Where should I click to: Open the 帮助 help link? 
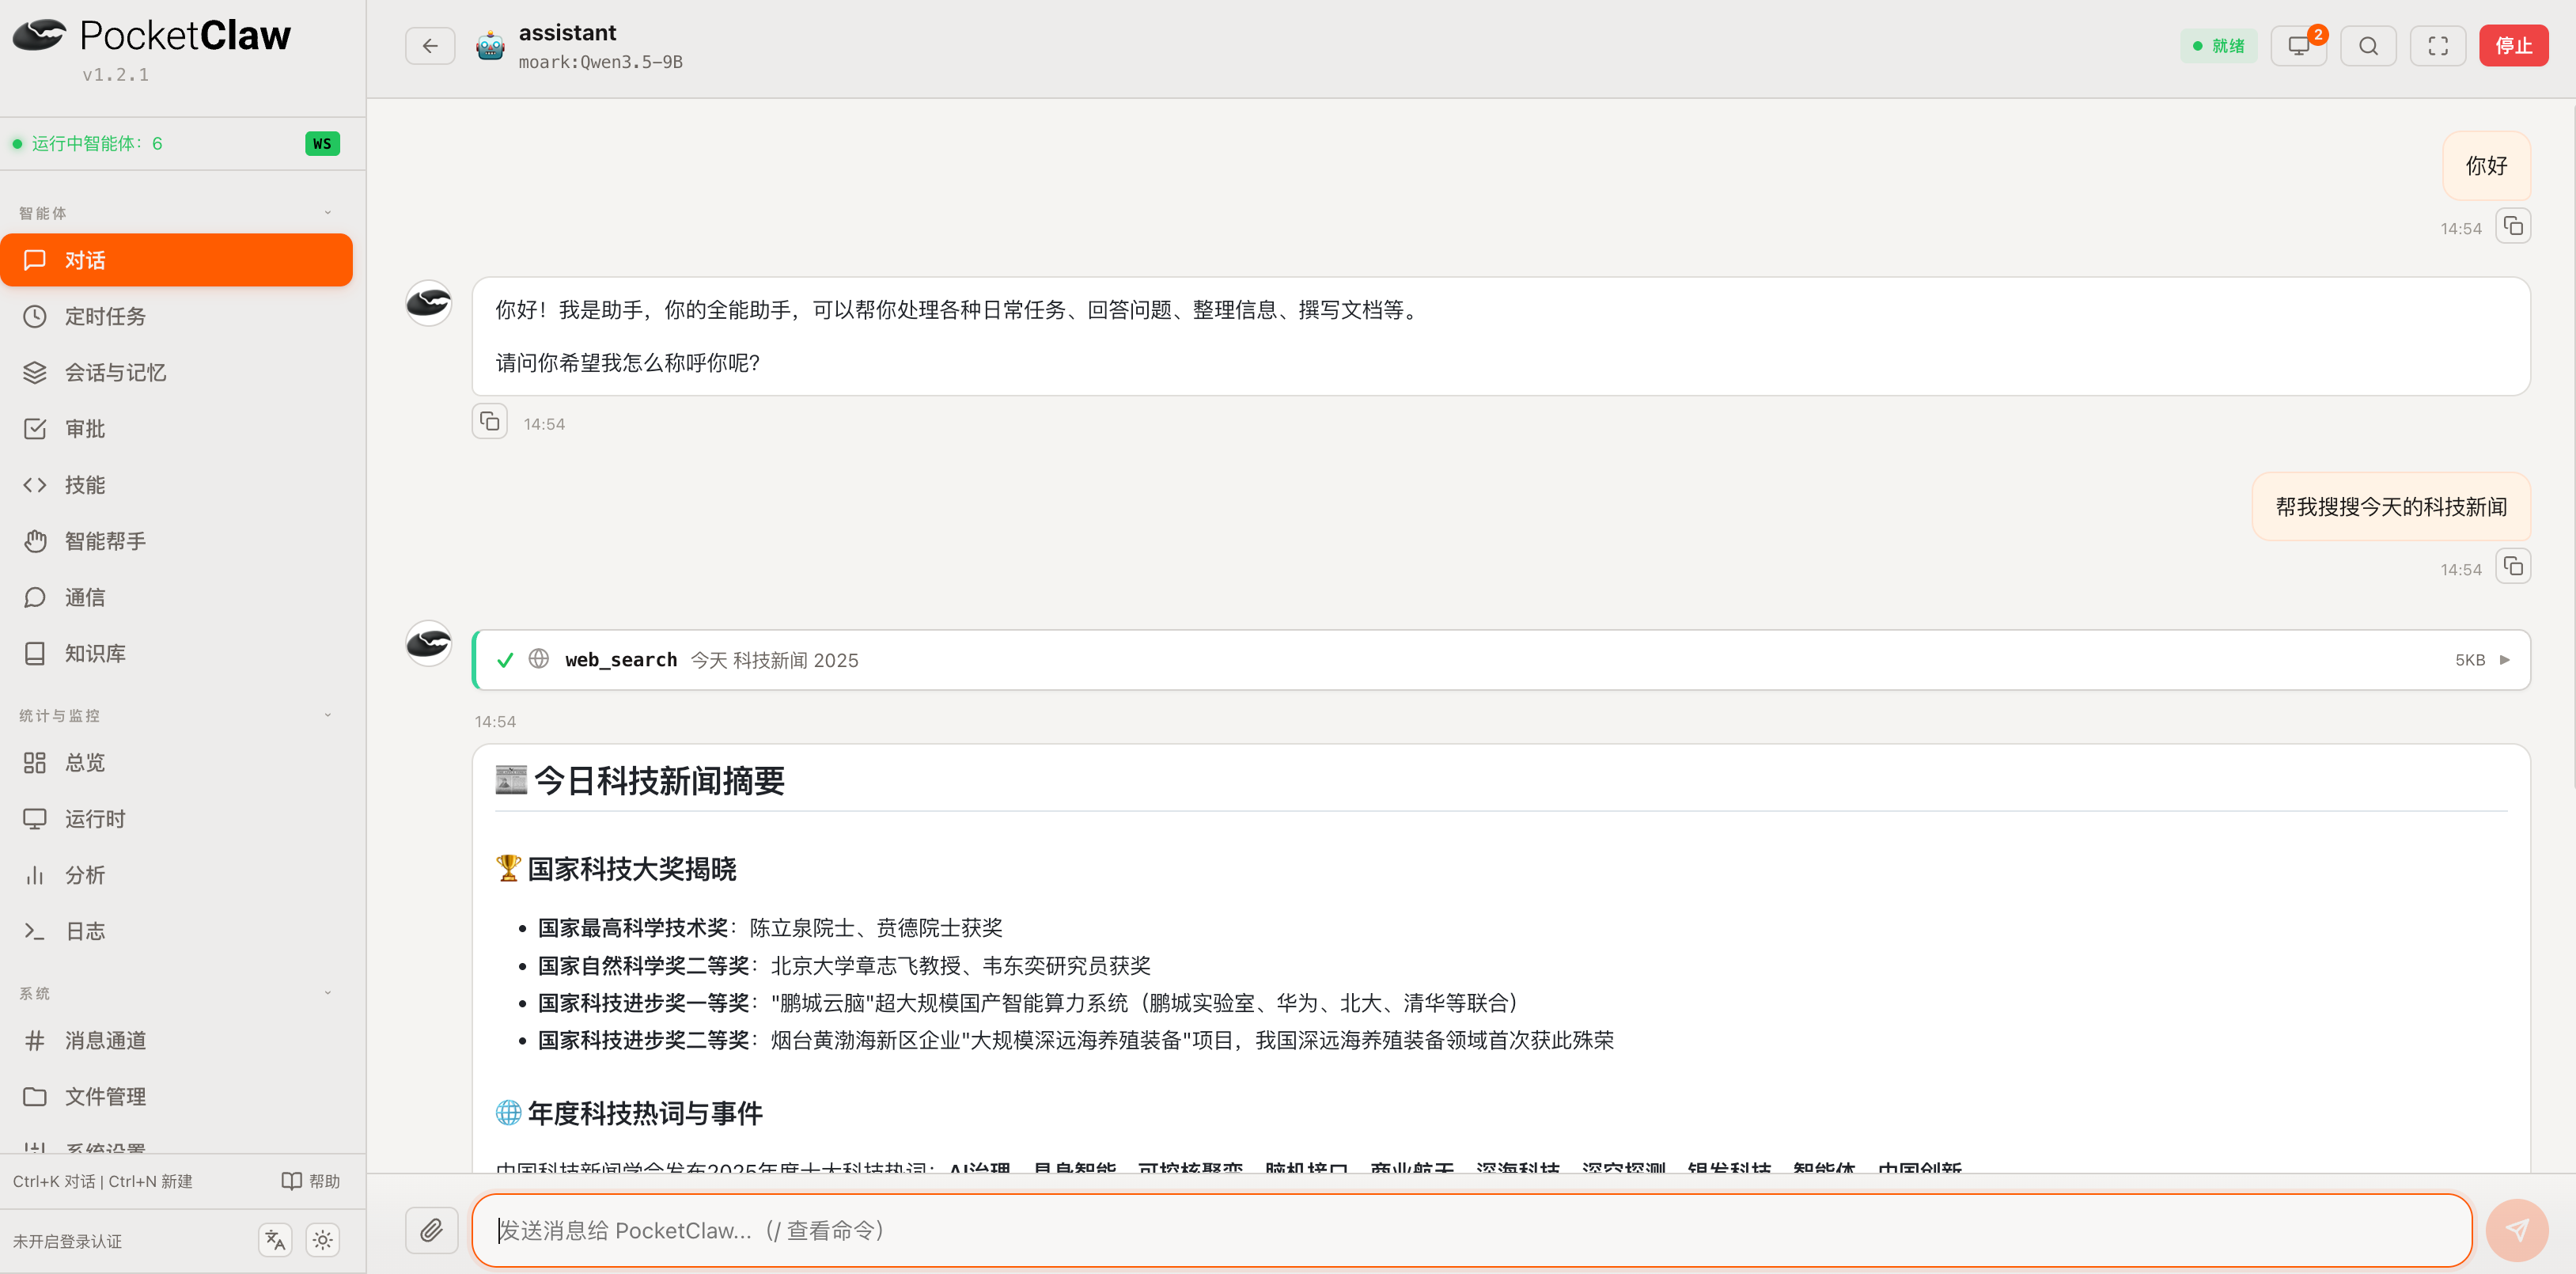[x=311, y=1181]
